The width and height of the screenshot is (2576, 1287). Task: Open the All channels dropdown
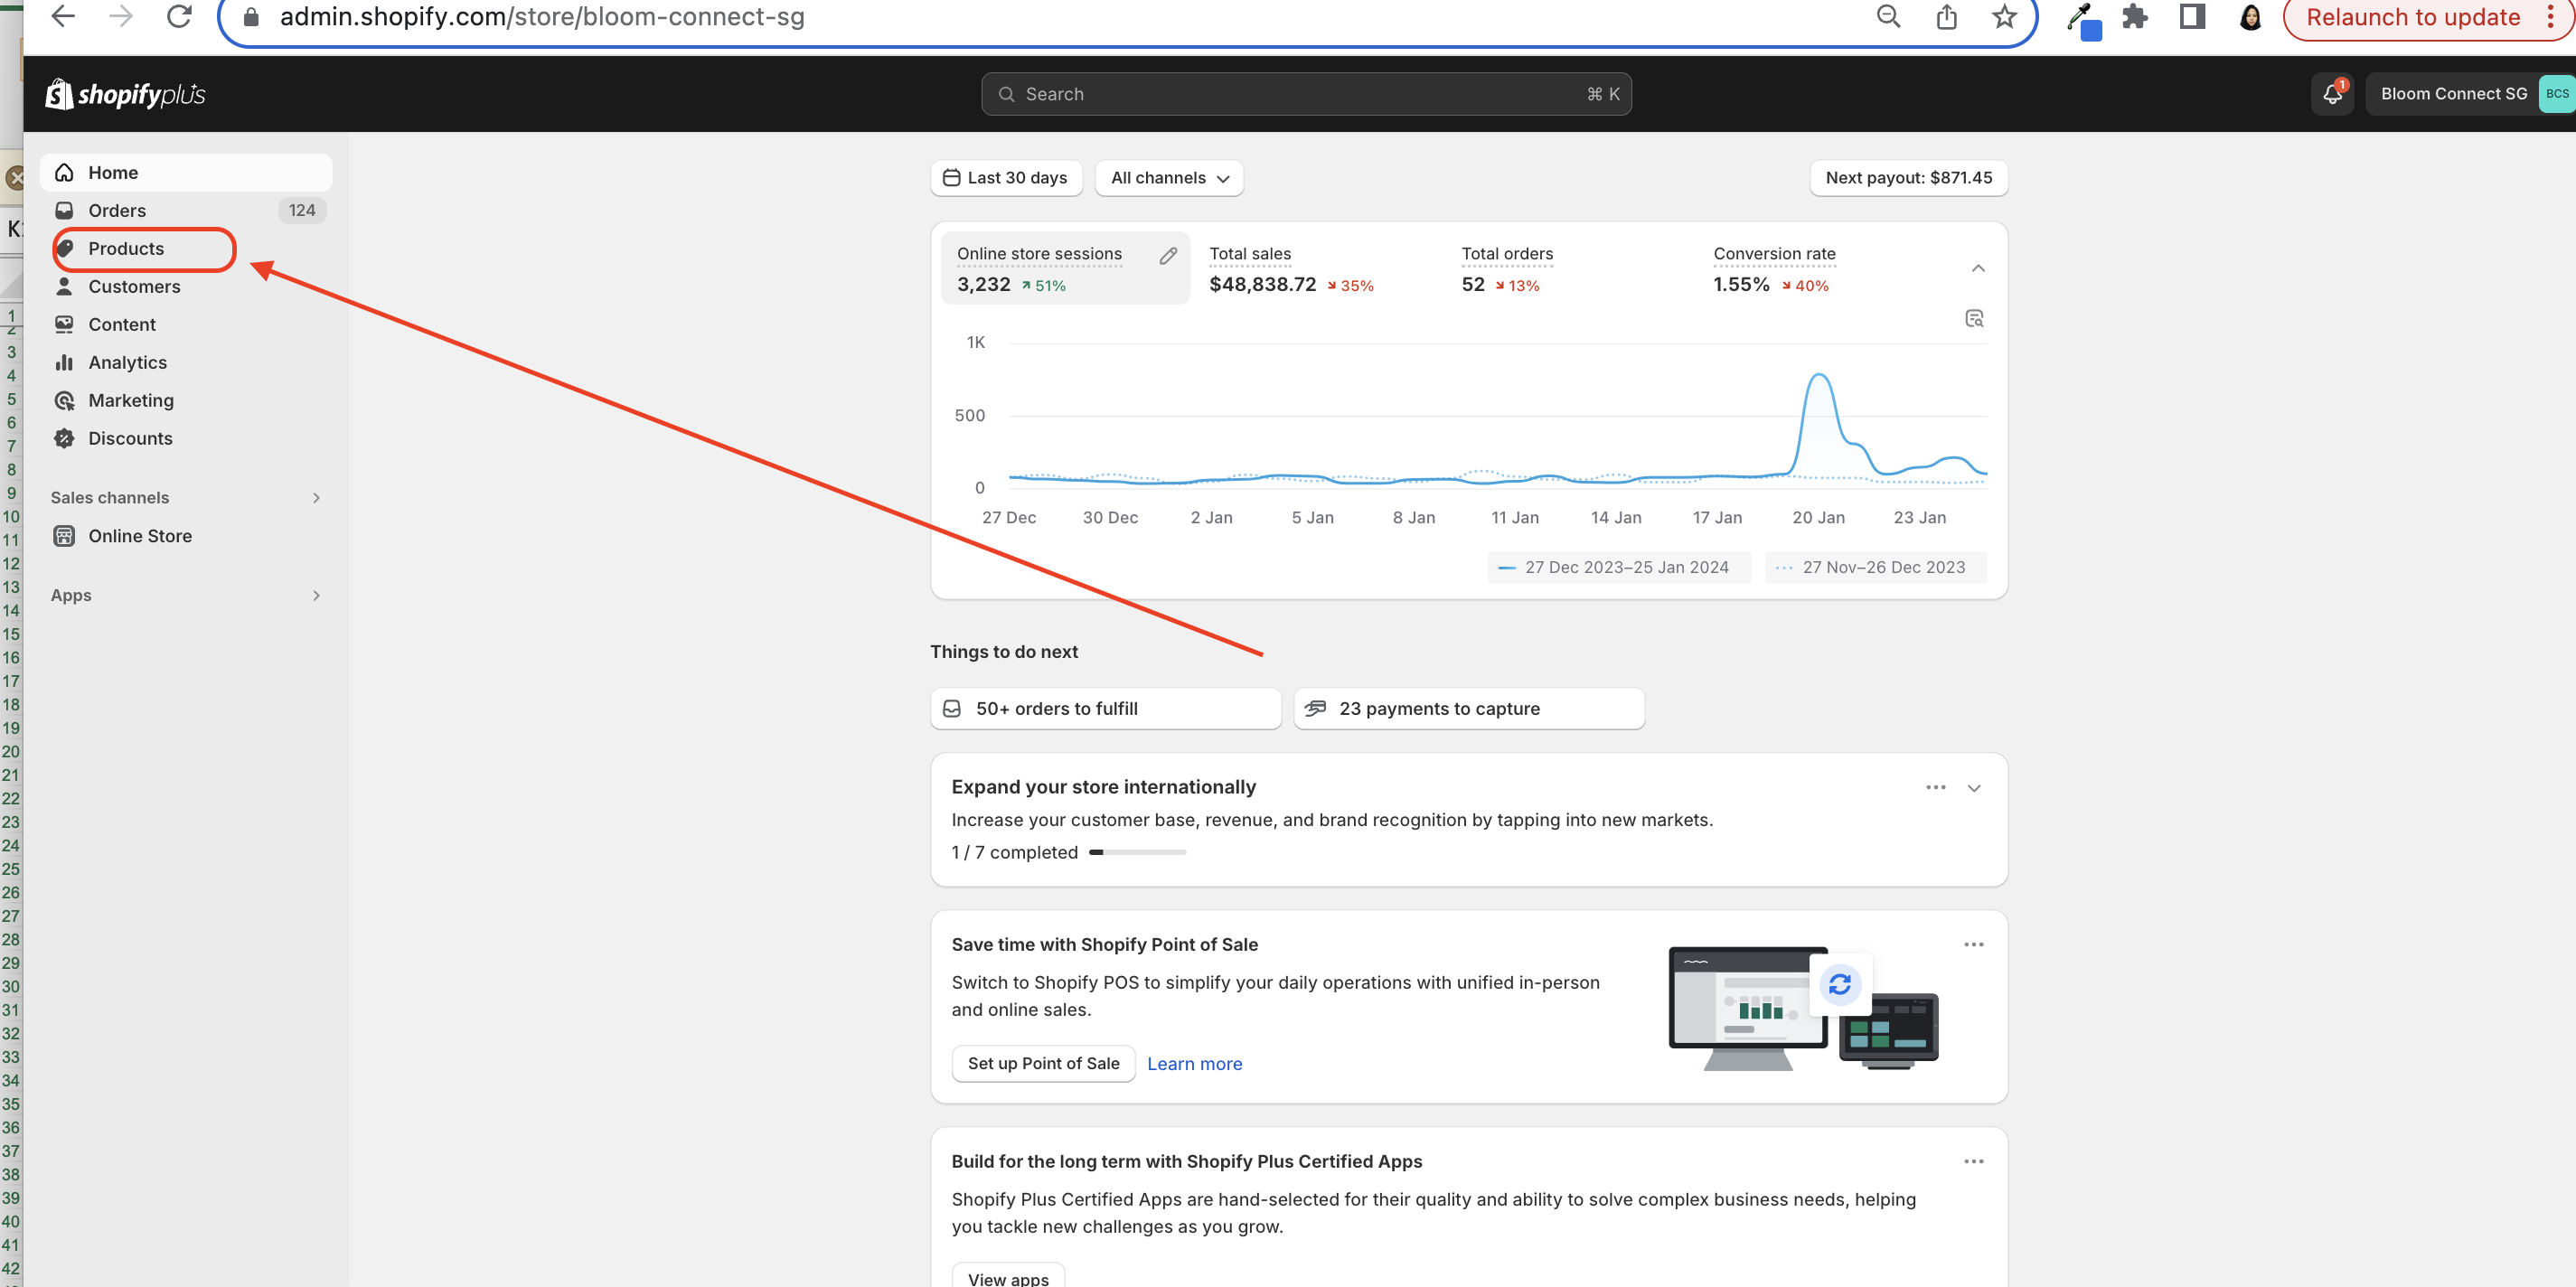(1169, 178)
